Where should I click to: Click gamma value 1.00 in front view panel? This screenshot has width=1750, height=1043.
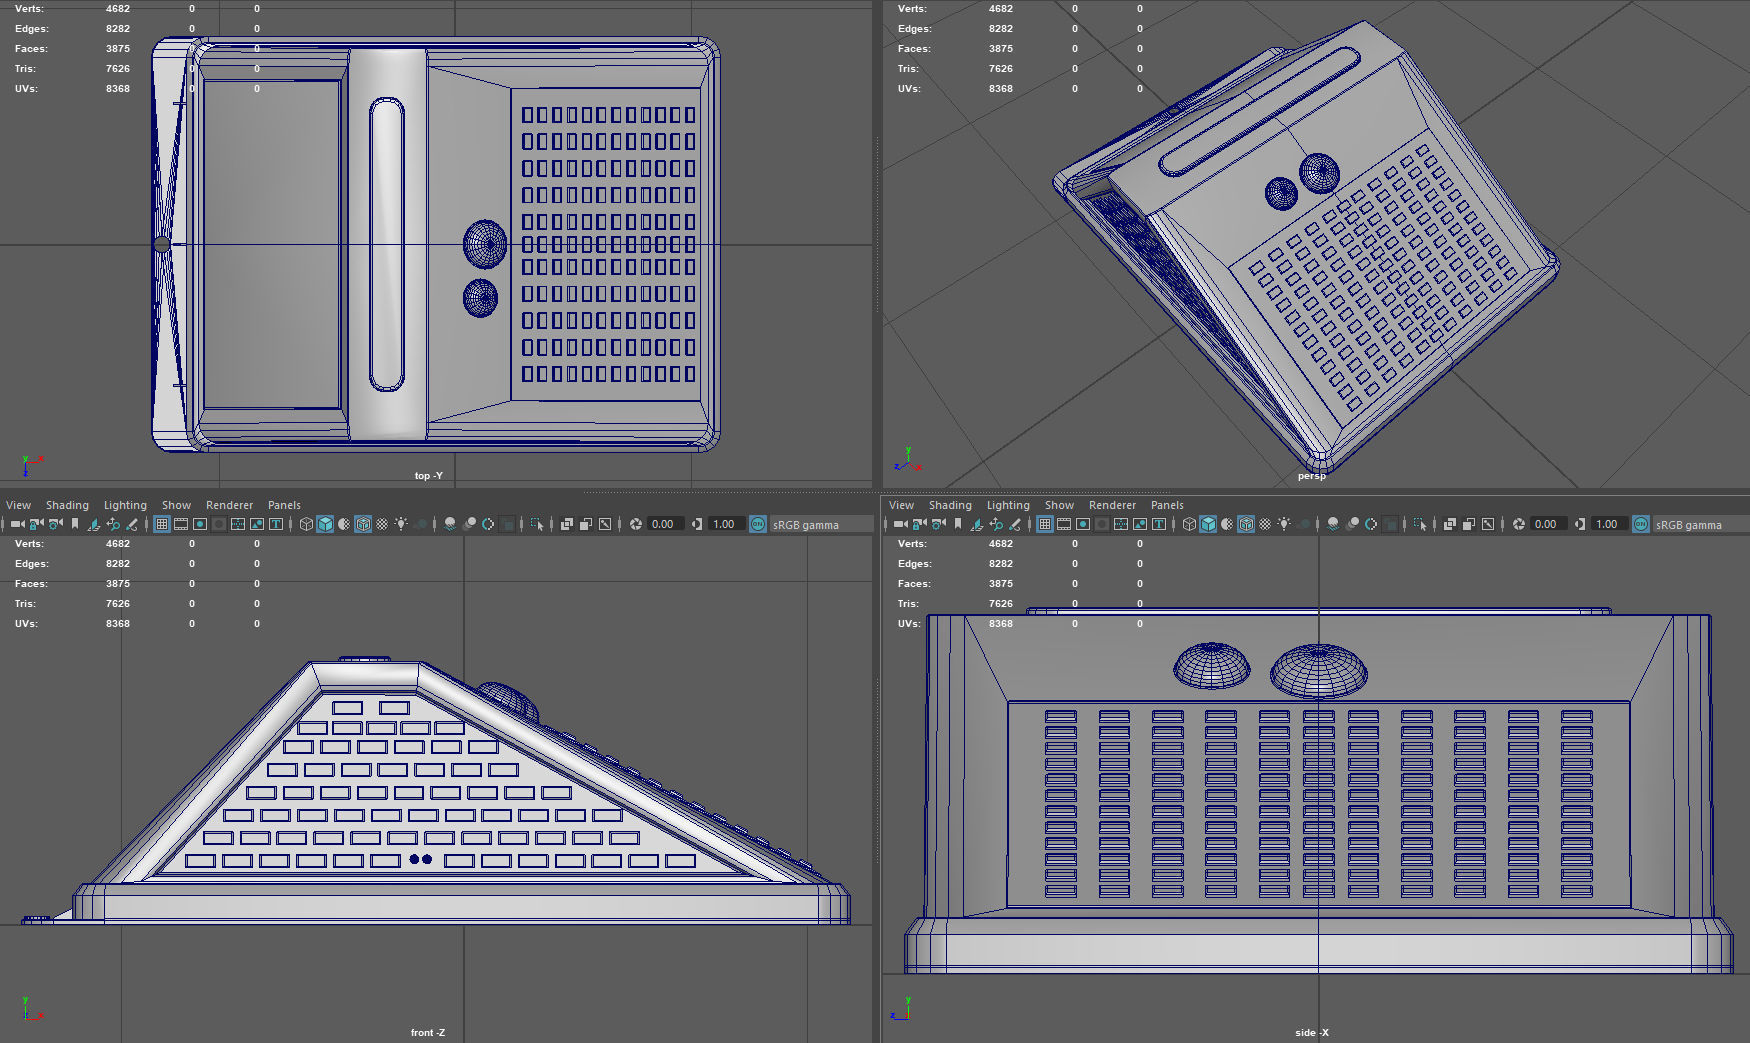tap(726, 524)
